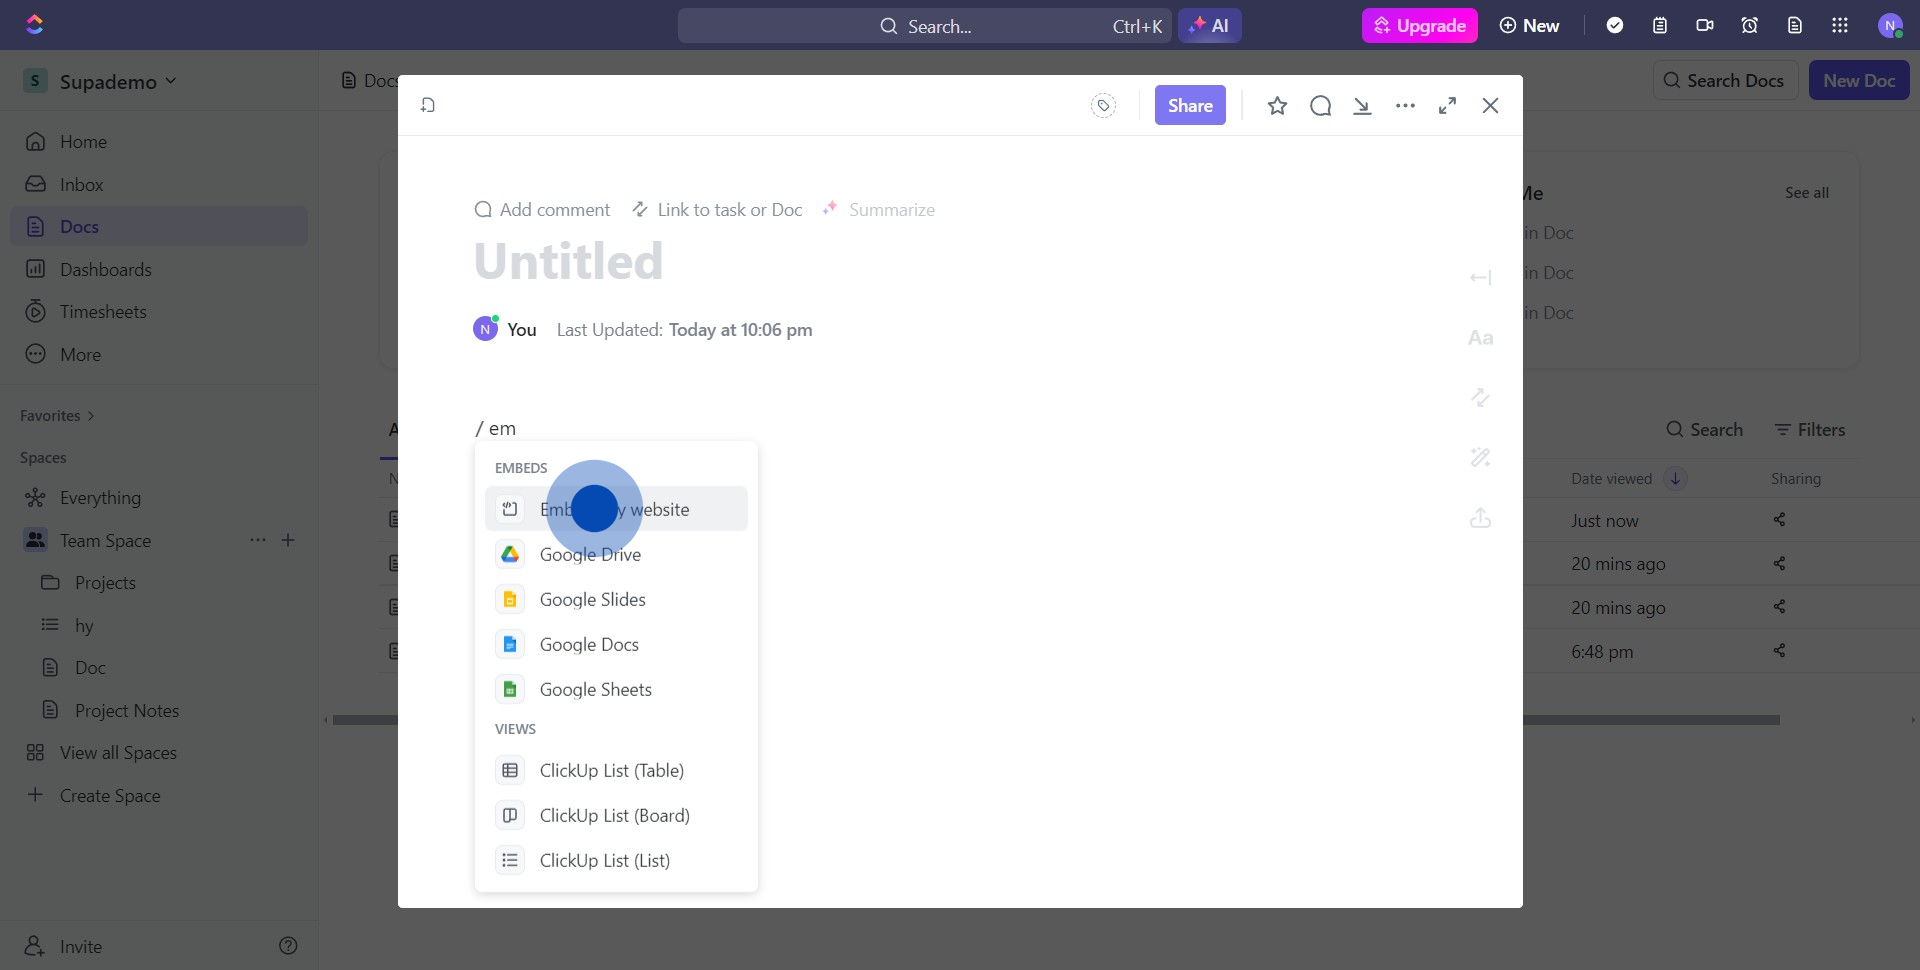Select ClickUp List (Board) view
This screenshot has height=970, width=1920.
[x=616, y=815]
